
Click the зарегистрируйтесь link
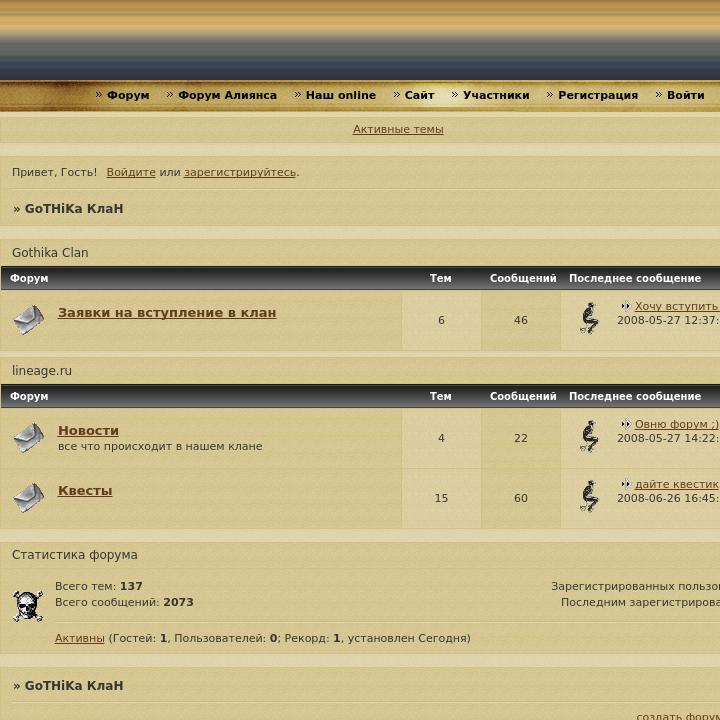pos(240,172)
